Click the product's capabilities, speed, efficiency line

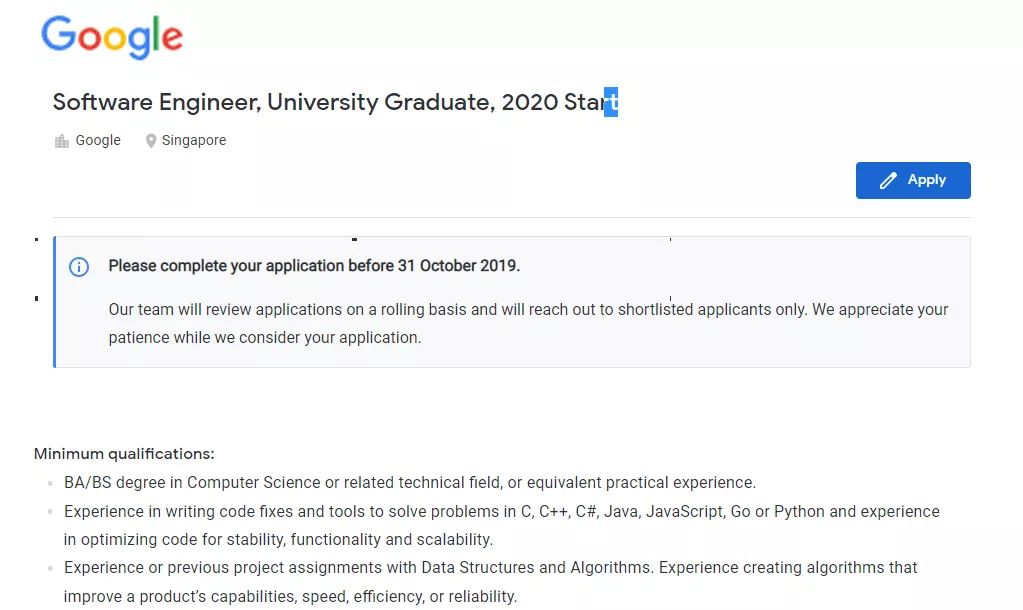pos(290,596)
